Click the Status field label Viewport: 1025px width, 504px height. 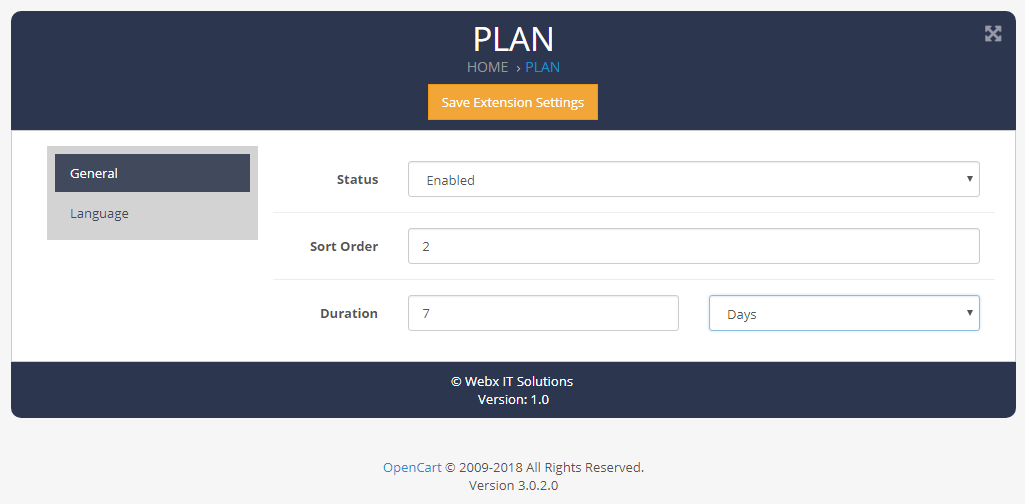point(358,179)
